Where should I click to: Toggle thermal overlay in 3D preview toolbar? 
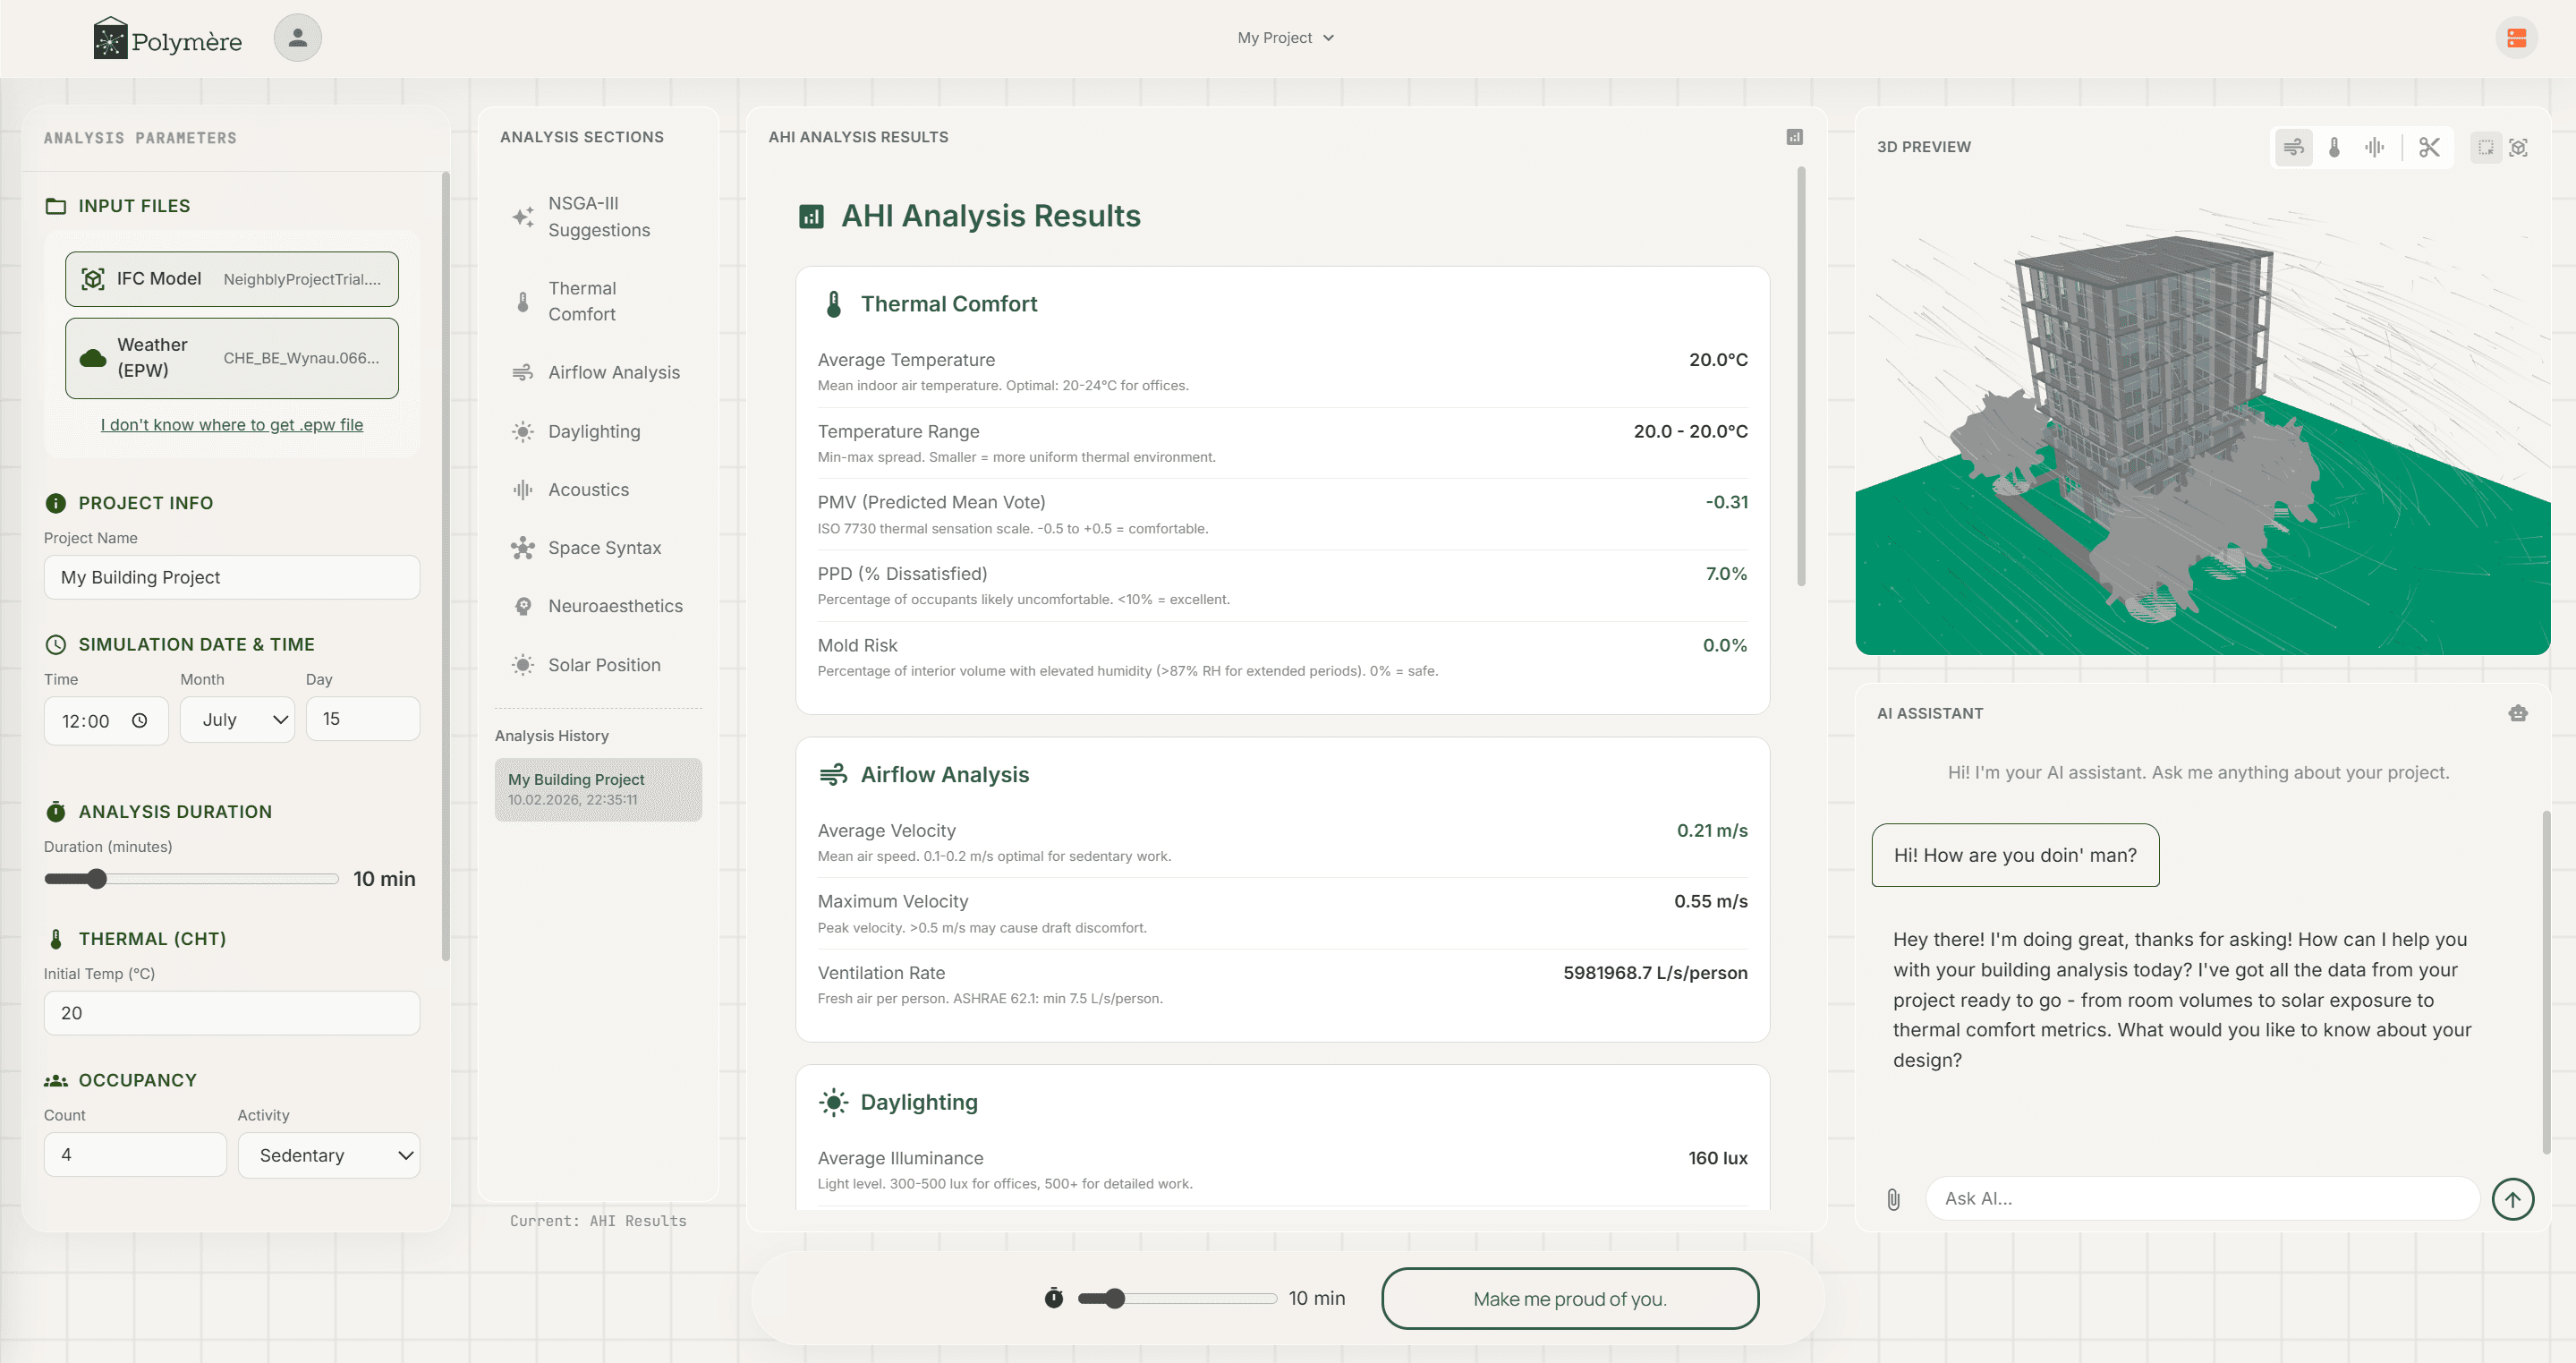click(x=2334, y=148)
